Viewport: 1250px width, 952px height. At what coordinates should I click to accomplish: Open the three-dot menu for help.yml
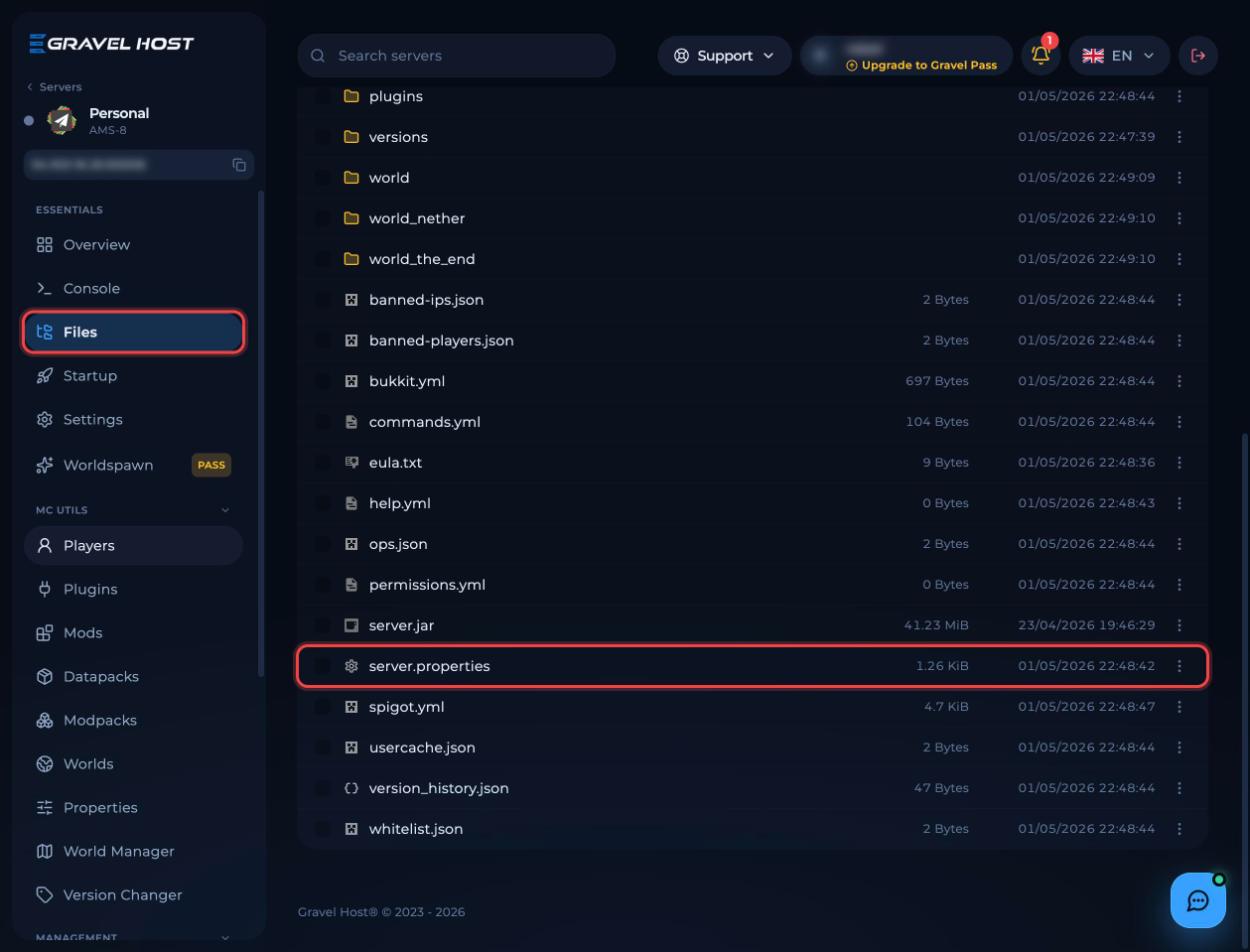(1179, 503)
